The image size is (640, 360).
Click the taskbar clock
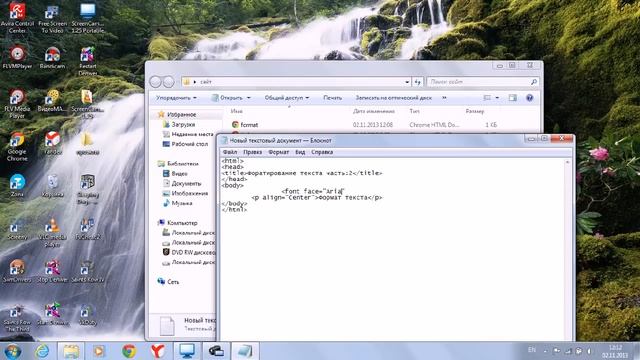pos(615,351)
